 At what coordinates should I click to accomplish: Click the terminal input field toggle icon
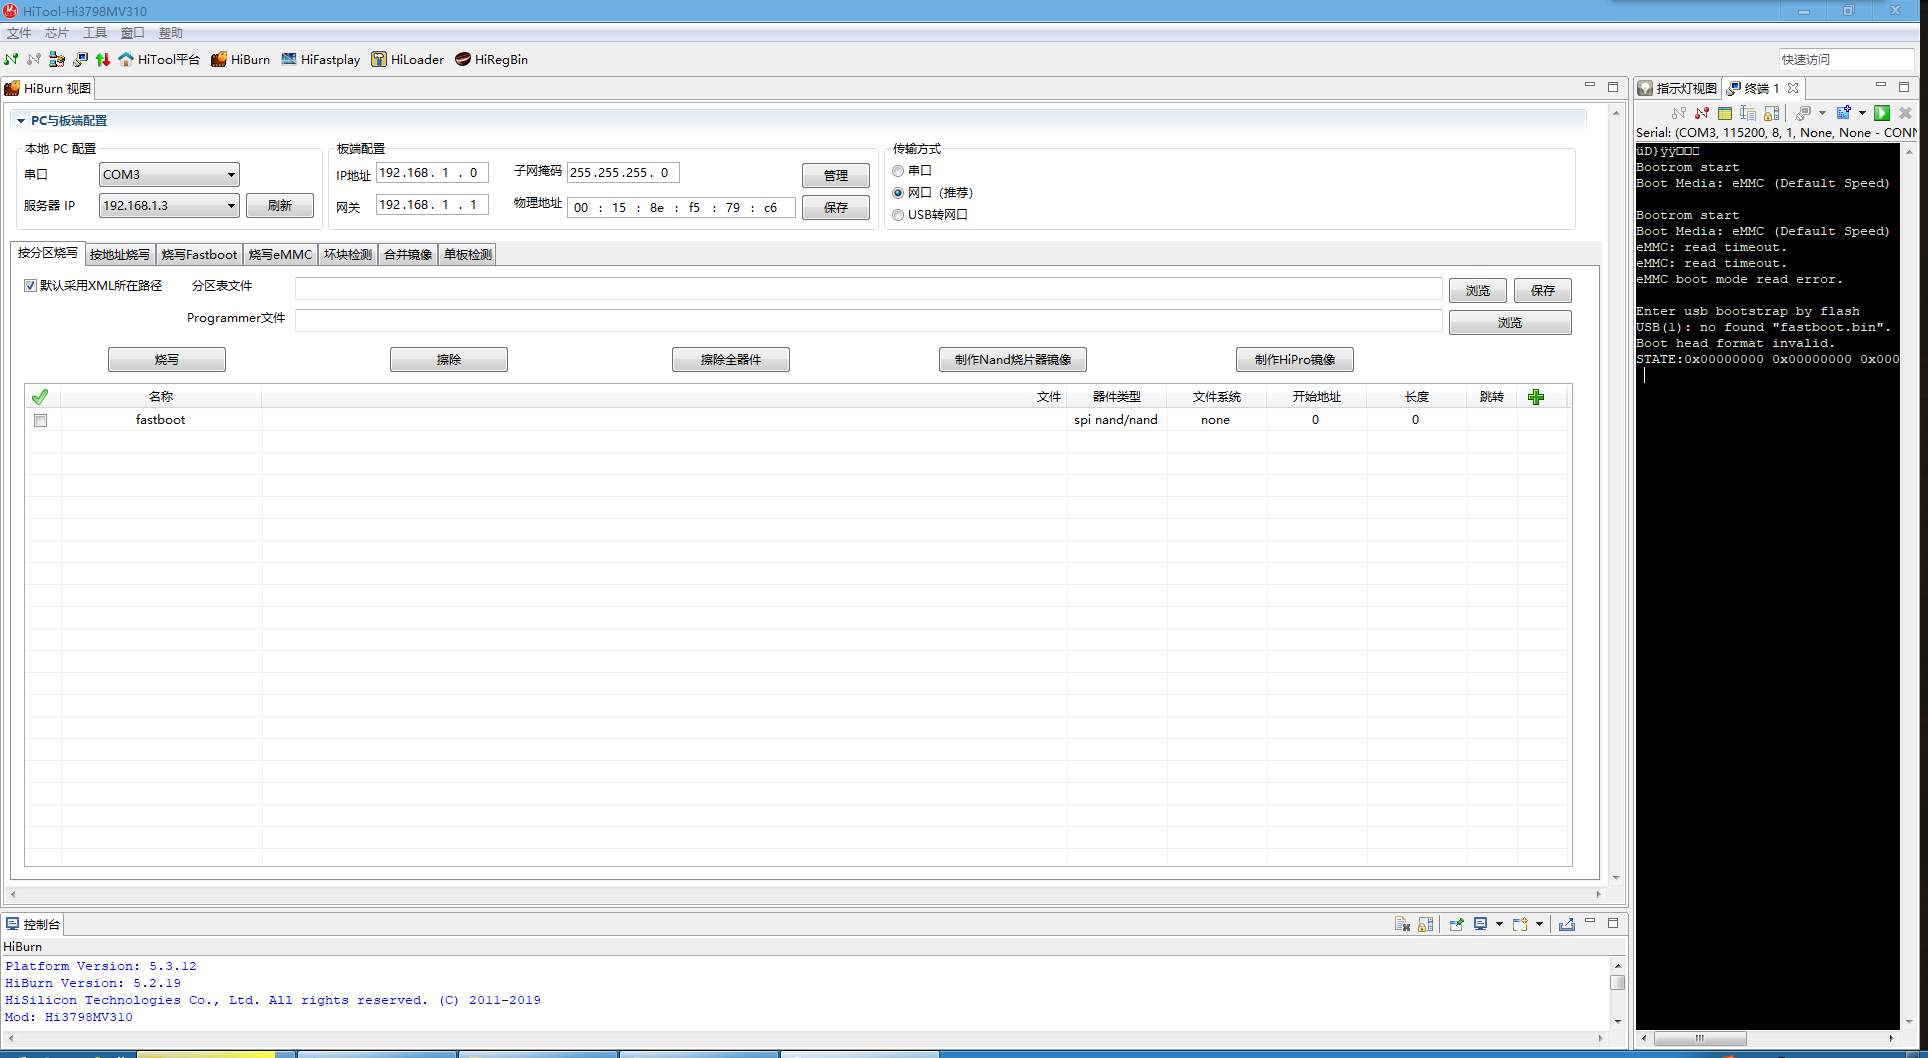pos(1747,113)
